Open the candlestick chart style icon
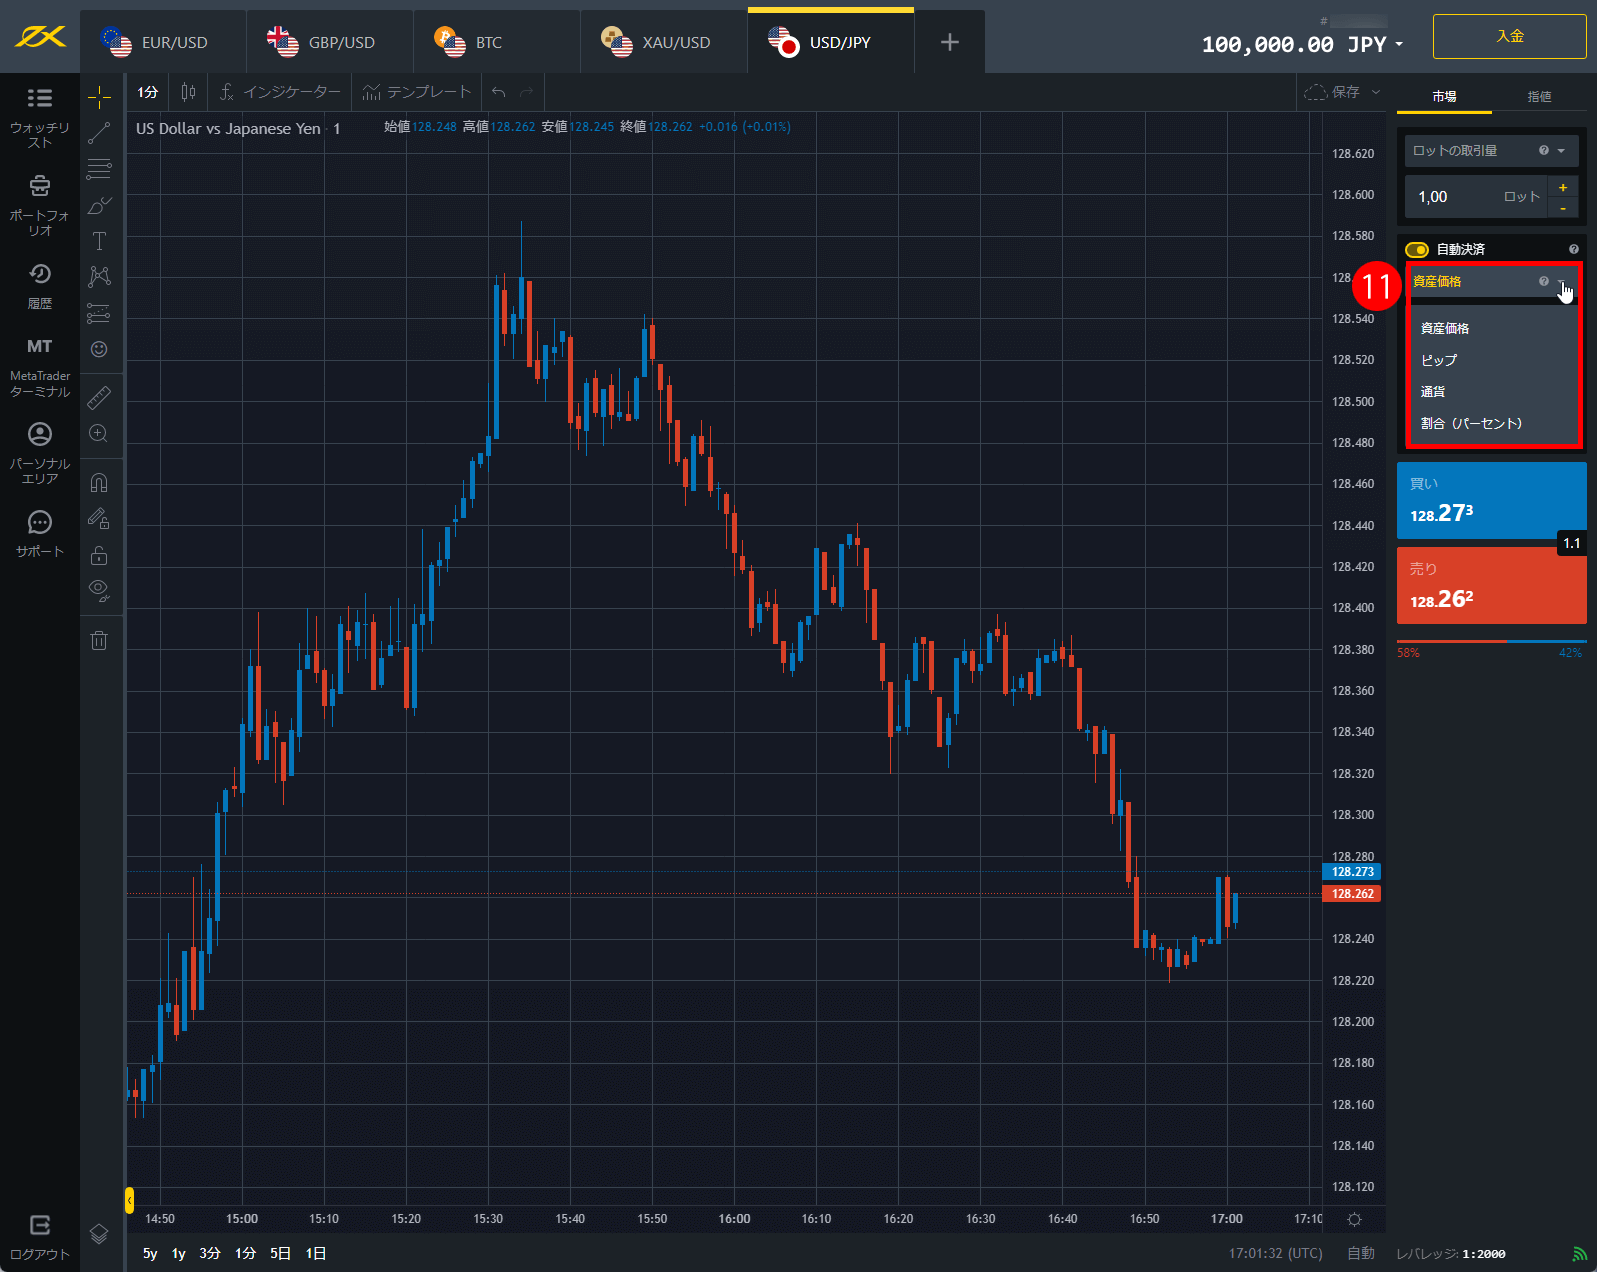This screenshot has height=1272, width=1597. (x=188, y=92)
